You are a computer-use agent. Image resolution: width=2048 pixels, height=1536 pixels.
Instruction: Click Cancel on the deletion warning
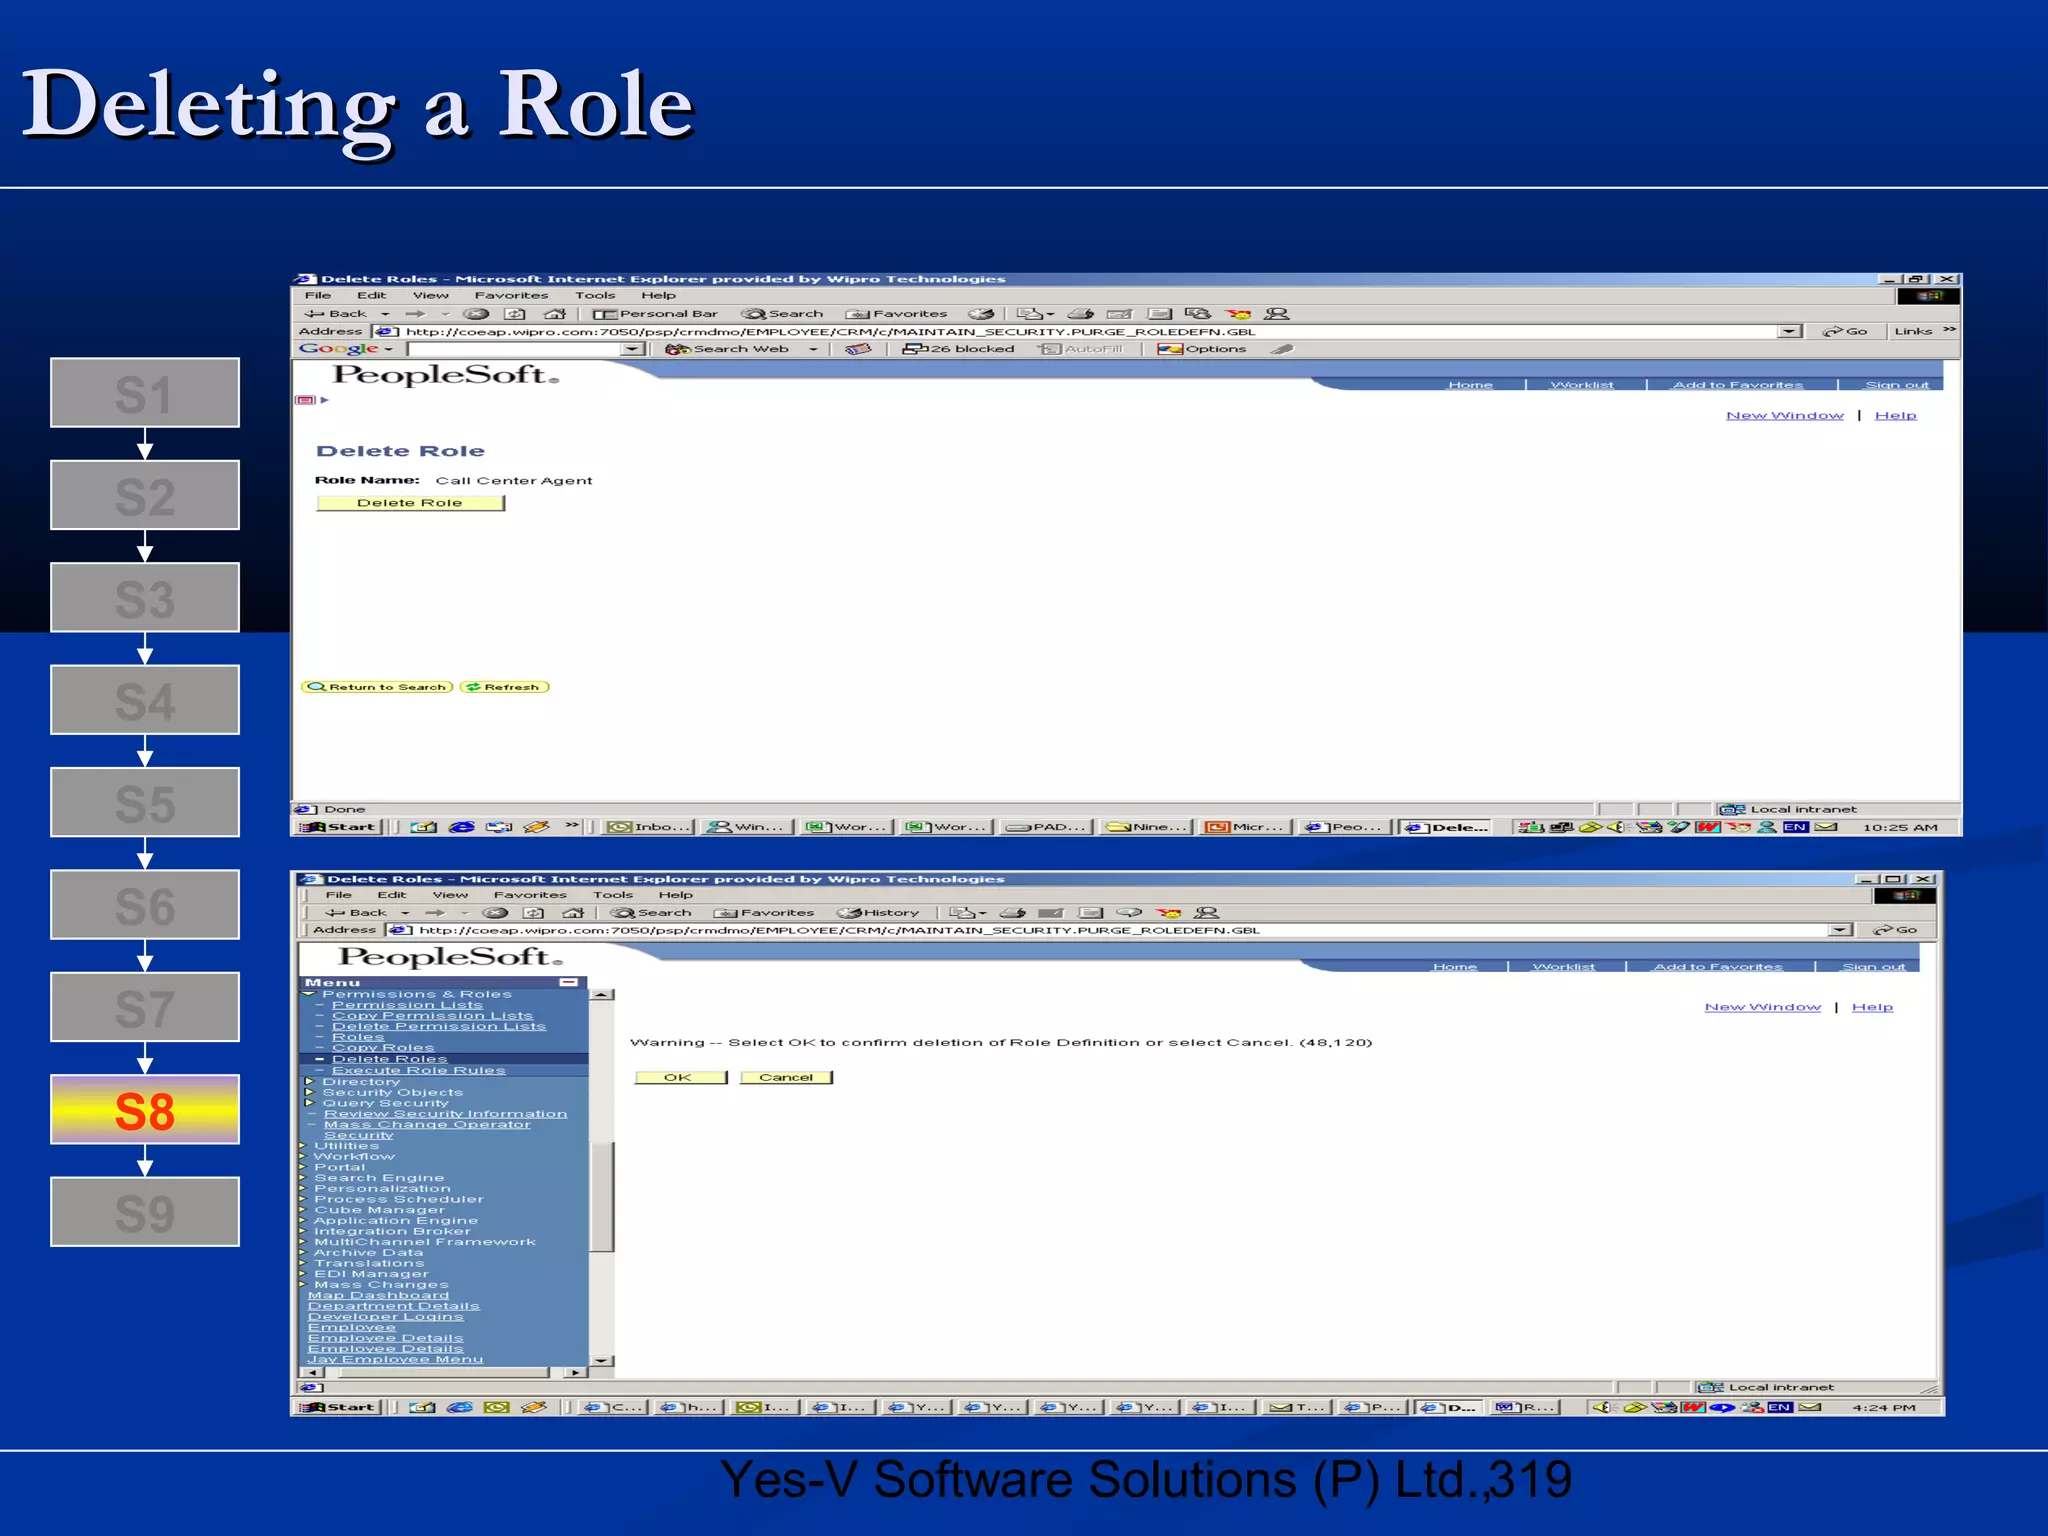point(786,1077)
